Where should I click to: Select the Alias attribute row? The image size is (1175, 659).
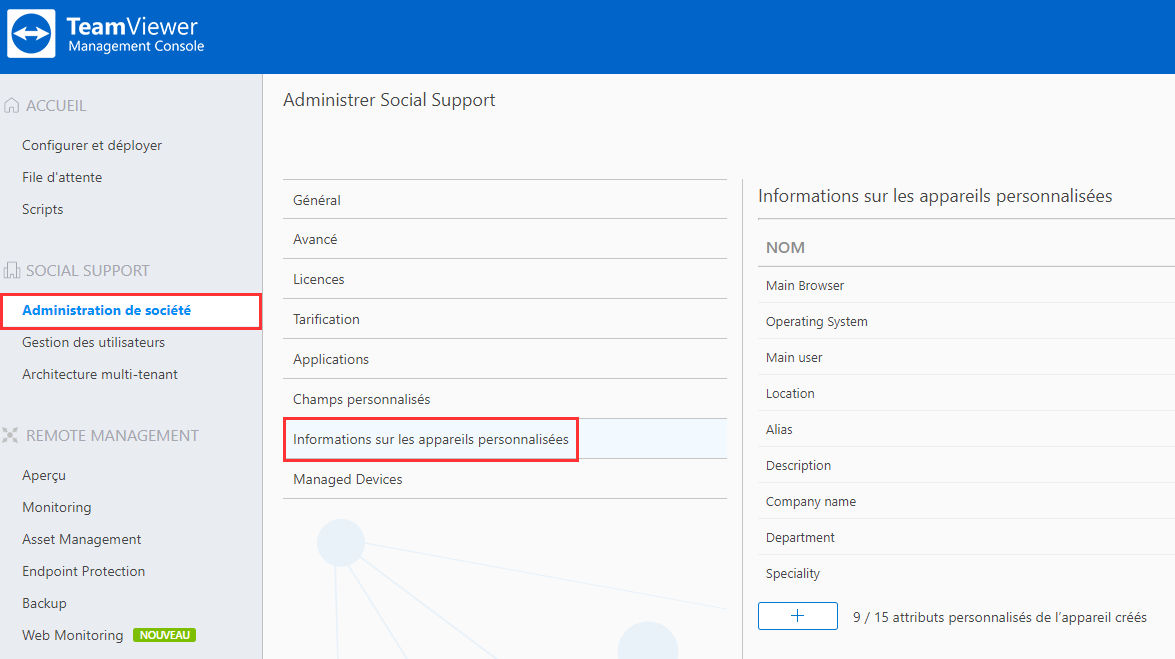point(966,430)
